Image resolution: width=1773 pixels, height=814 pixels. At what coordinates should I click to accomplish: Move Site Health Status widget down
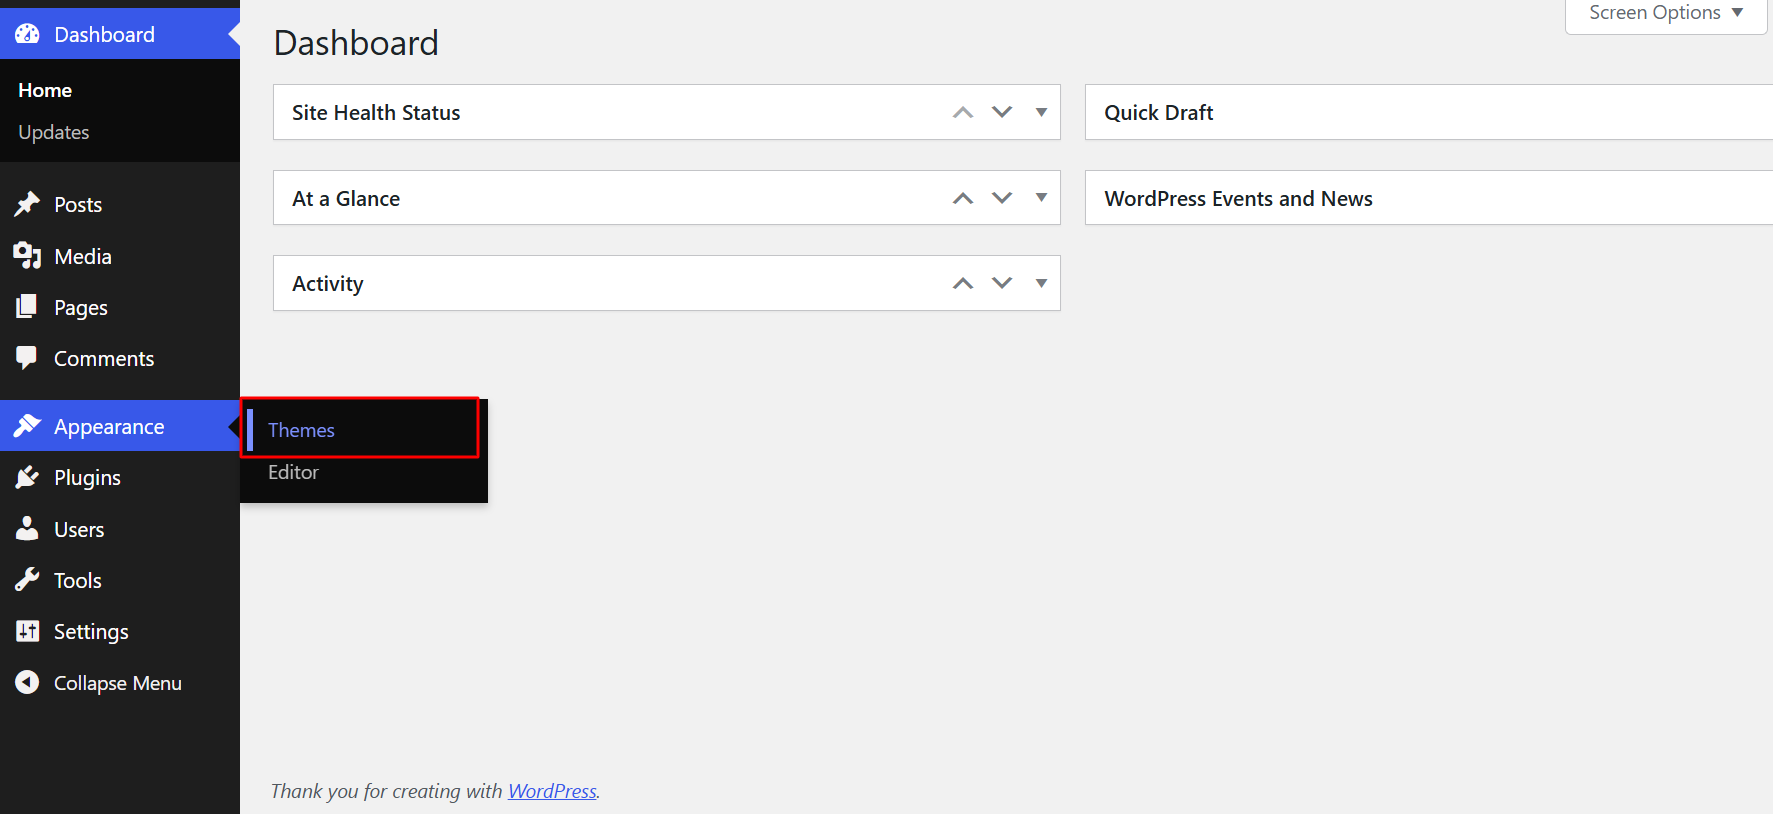tap(1002, 112)
